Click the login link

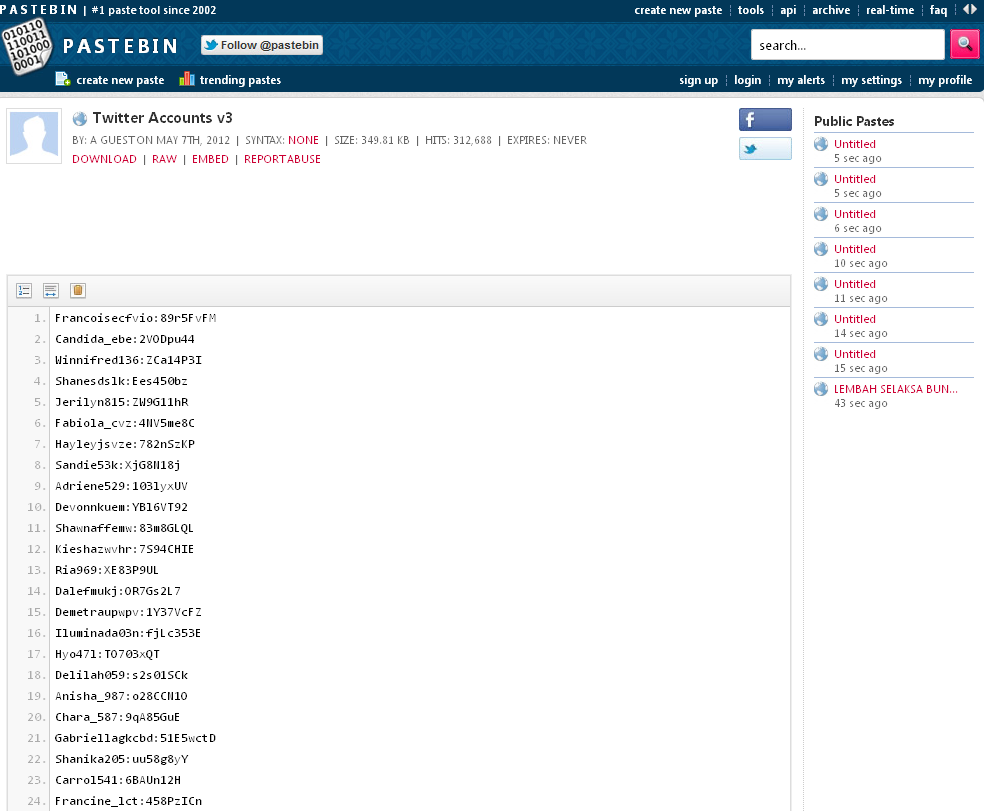tap(747, 80)
